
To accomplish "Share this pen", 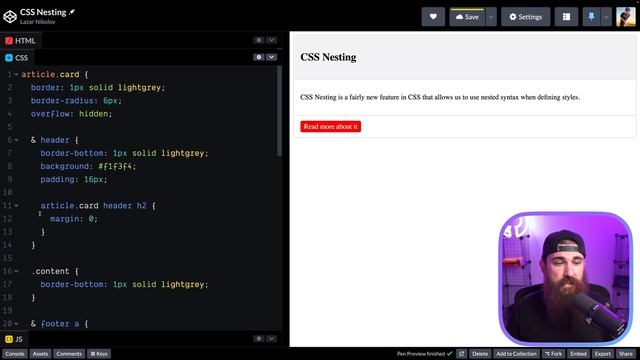I will 626,354.
